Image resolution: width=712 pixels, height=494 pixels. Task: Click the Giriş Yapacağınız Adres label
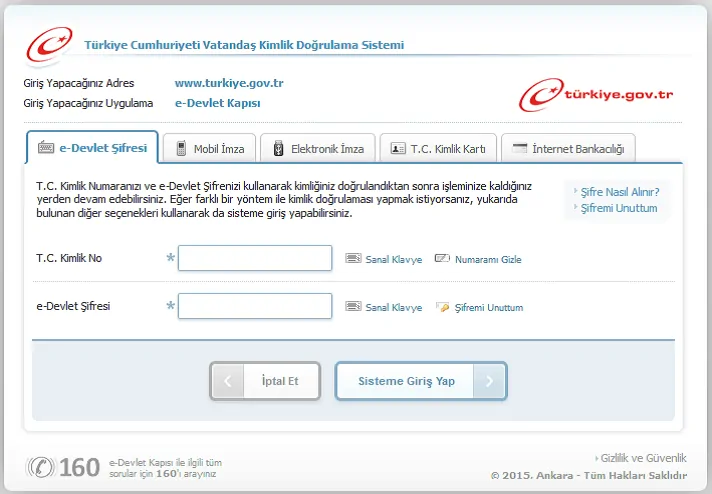pos(79,84)
